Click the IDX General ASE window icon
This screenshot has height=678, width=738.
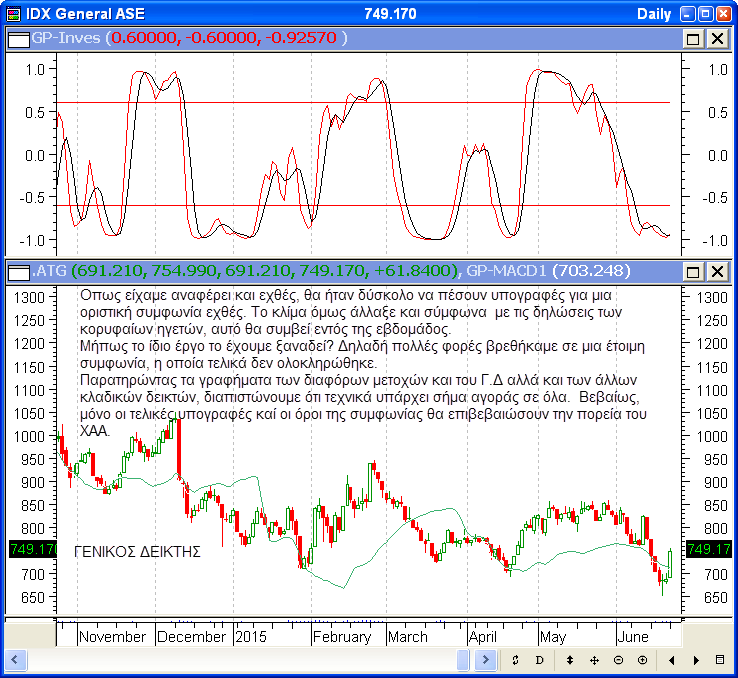(x=14, y=14)
